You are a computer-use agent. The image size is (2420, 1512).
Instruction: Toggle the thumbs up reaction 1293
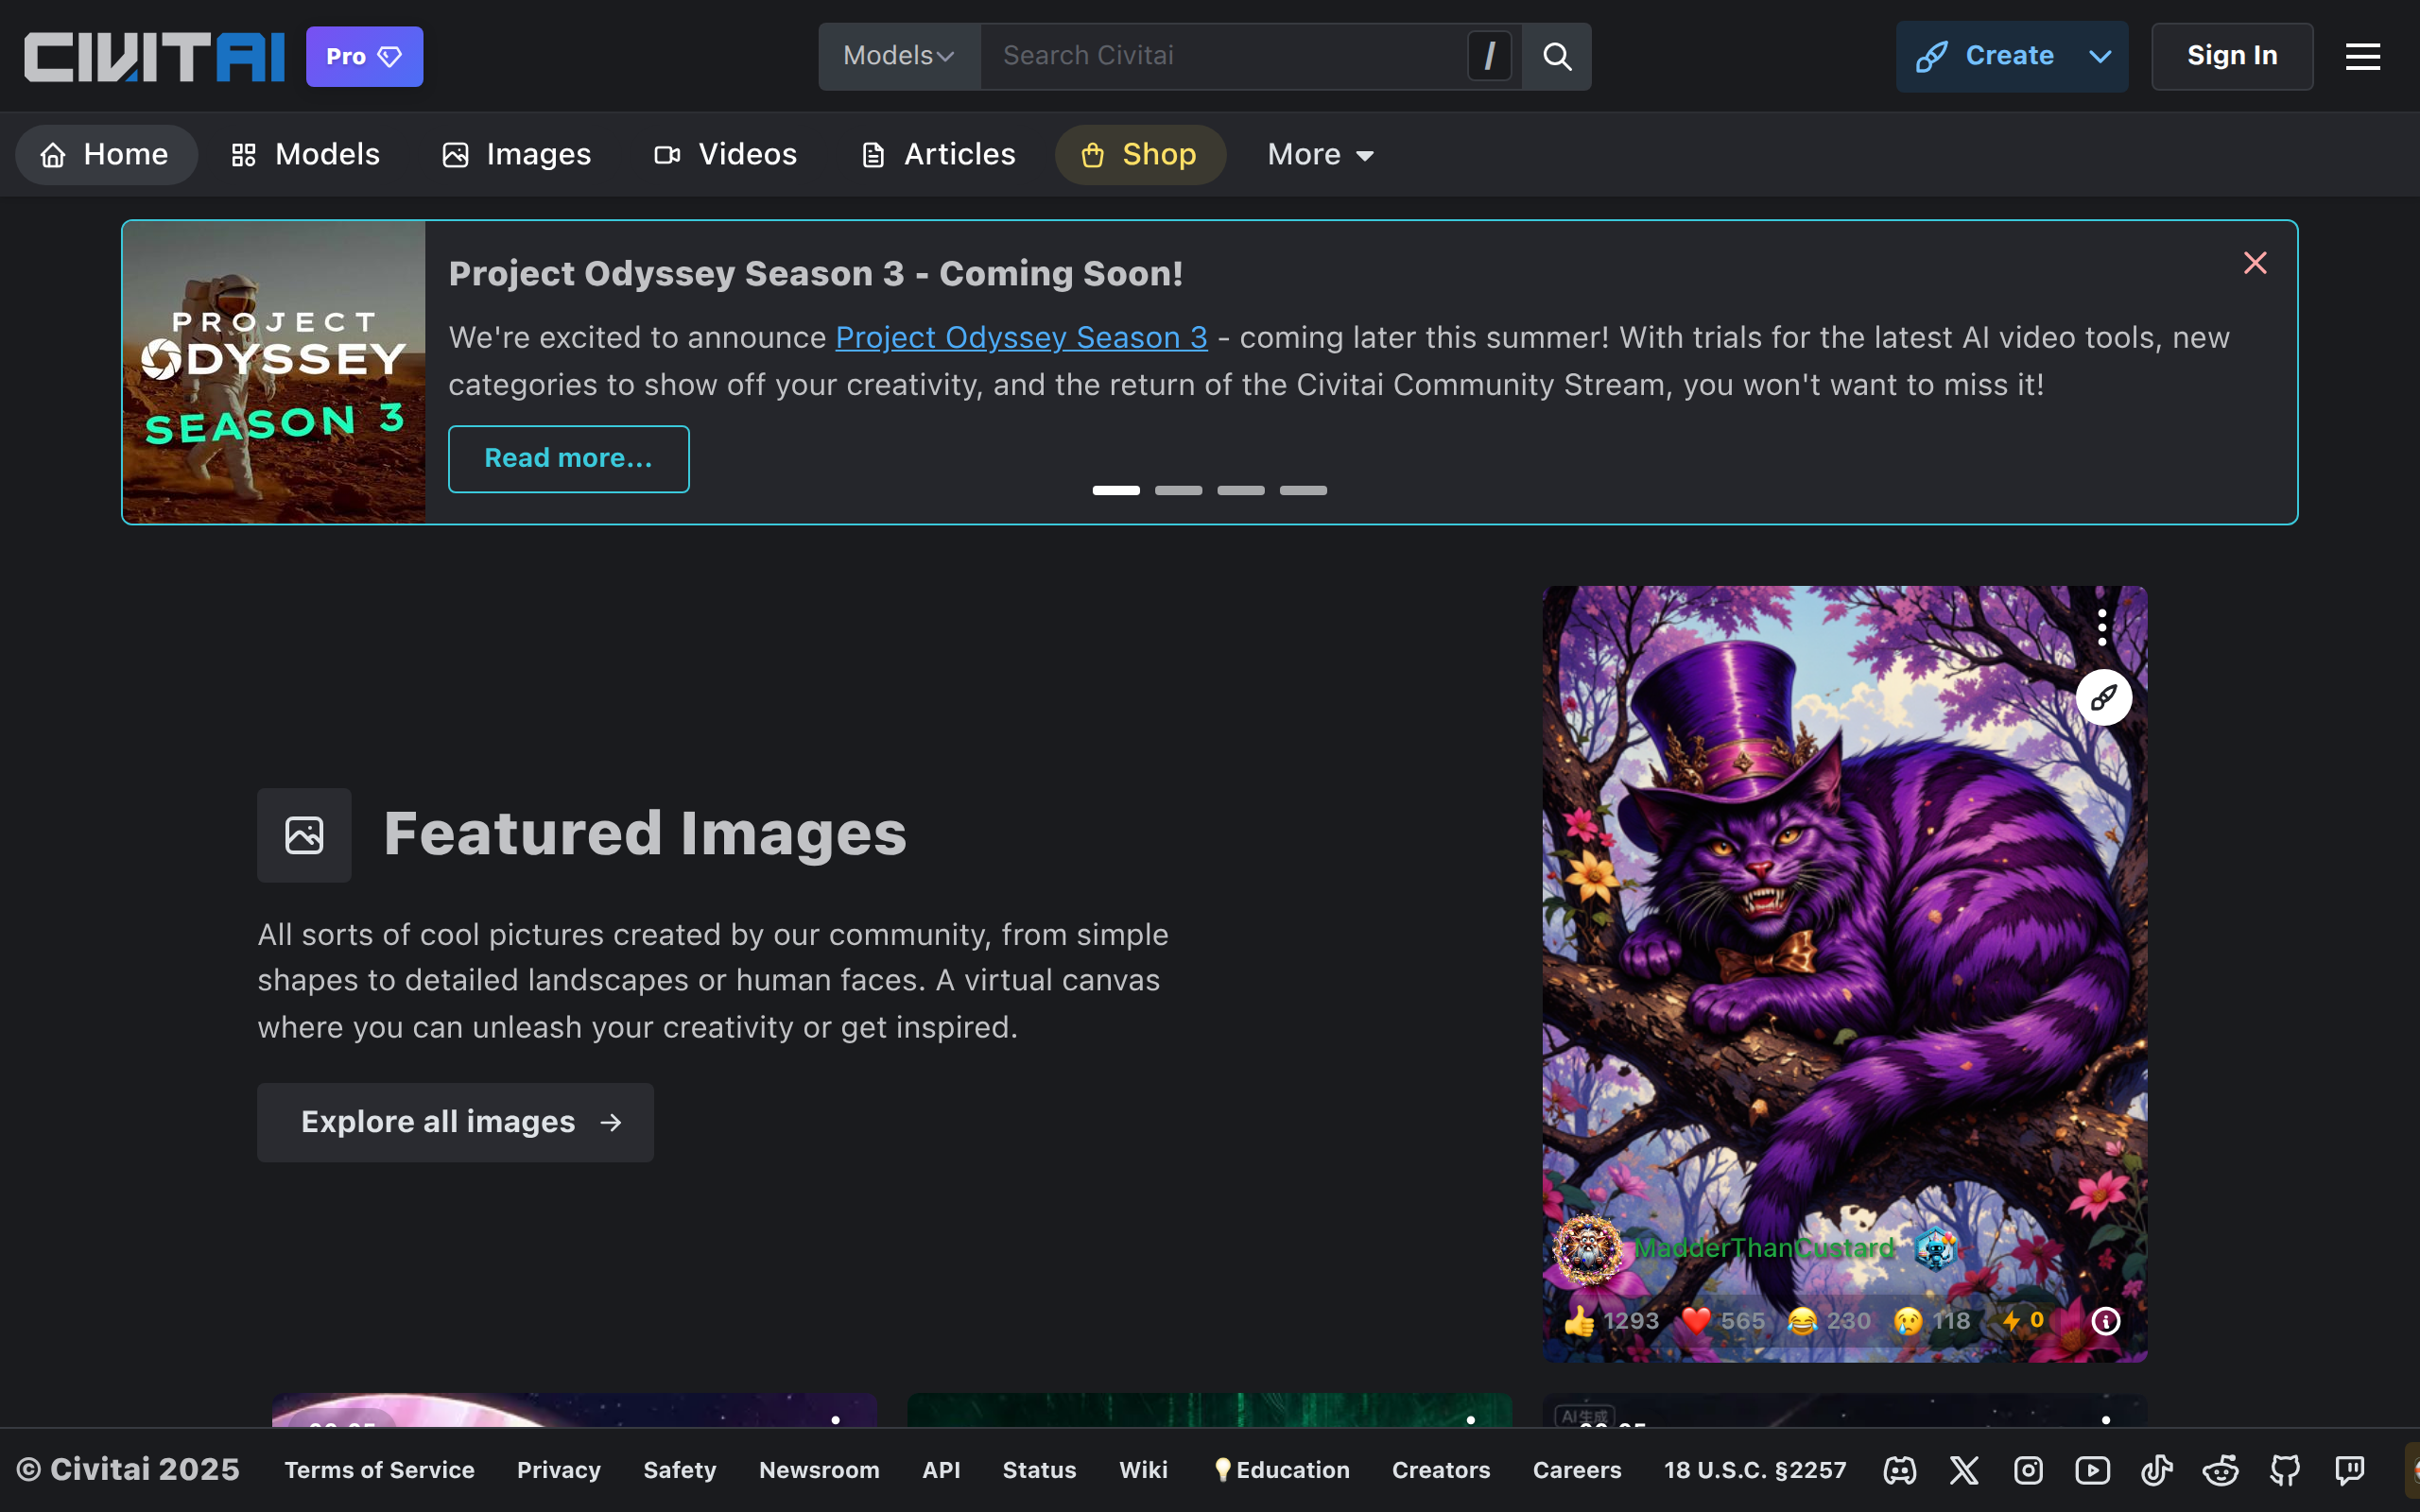(x=1612, y=1321)
